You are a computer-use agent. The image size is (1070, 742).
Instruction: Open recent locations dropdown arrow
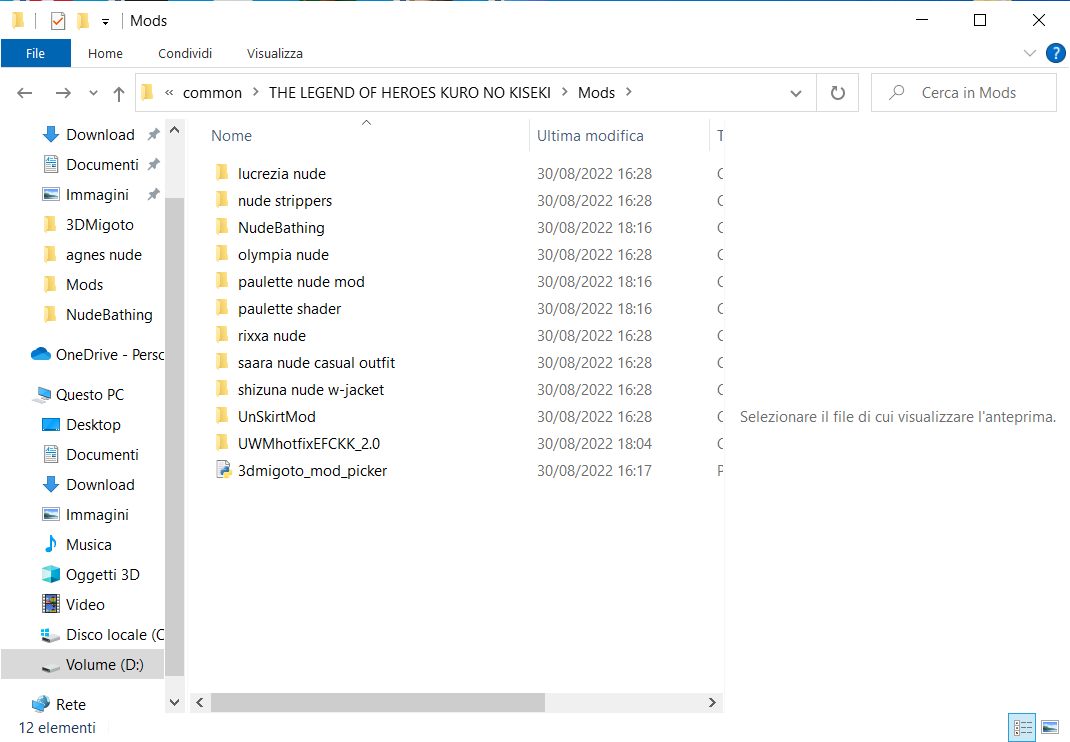pyautogui.click(x=93, y=94)
